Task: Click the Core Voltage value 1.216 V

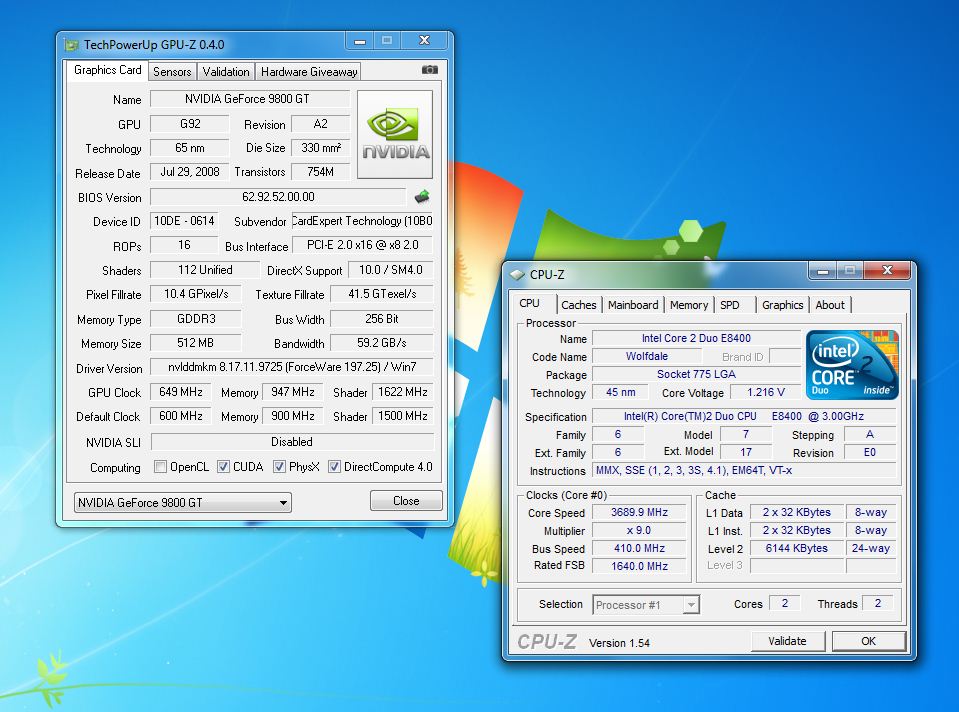Action: pos(766,392)
